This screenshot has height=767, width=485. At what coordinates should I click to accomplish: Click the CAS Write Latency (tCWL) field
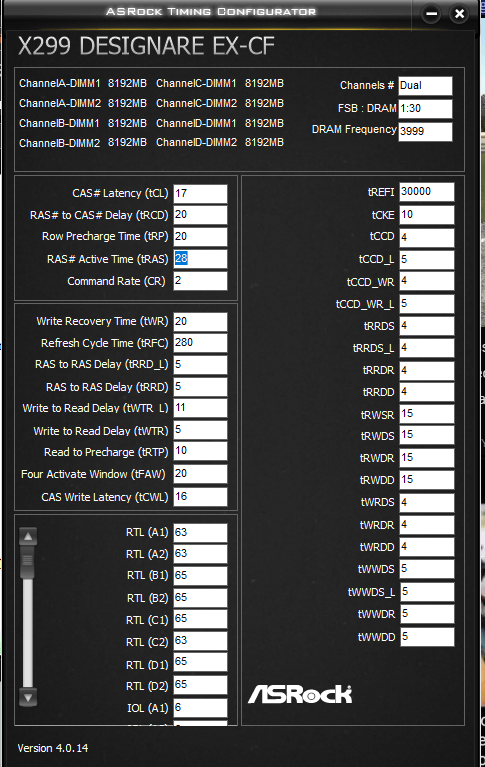200,497
